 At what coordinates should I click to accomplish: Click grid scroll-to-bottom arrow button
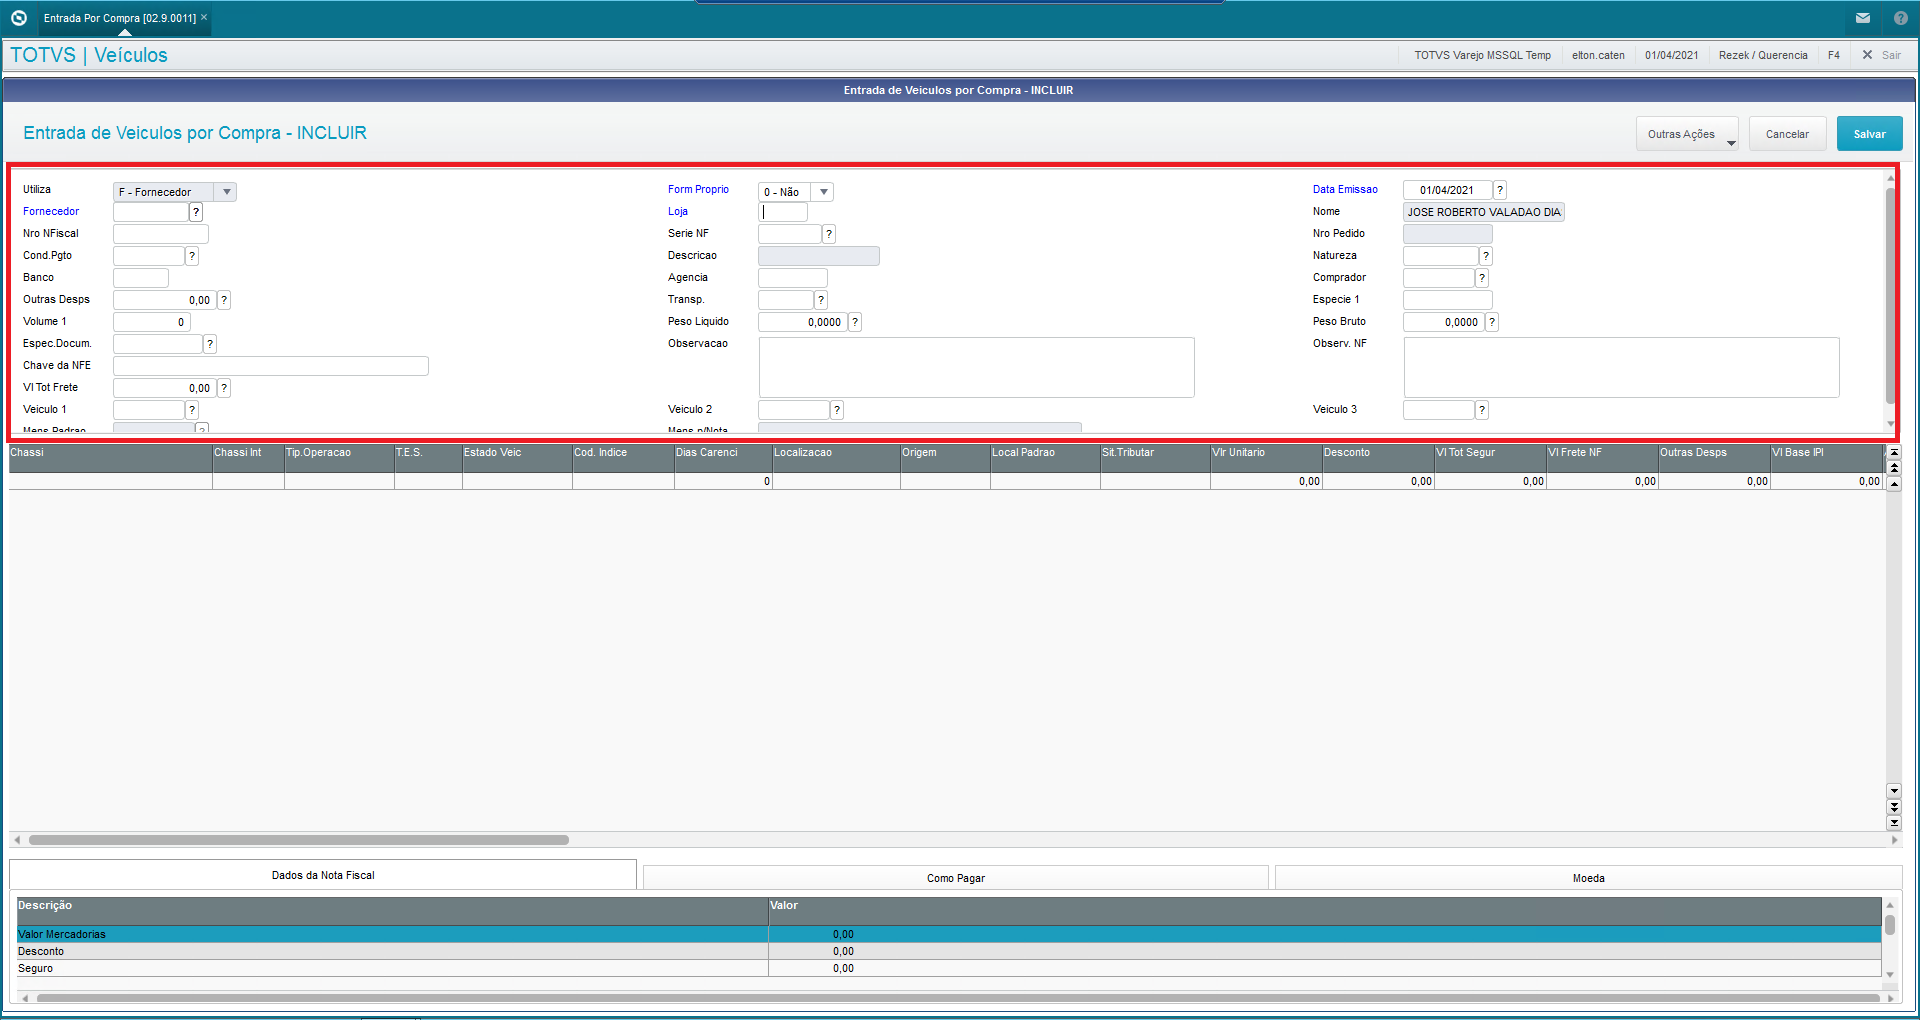1893,823
